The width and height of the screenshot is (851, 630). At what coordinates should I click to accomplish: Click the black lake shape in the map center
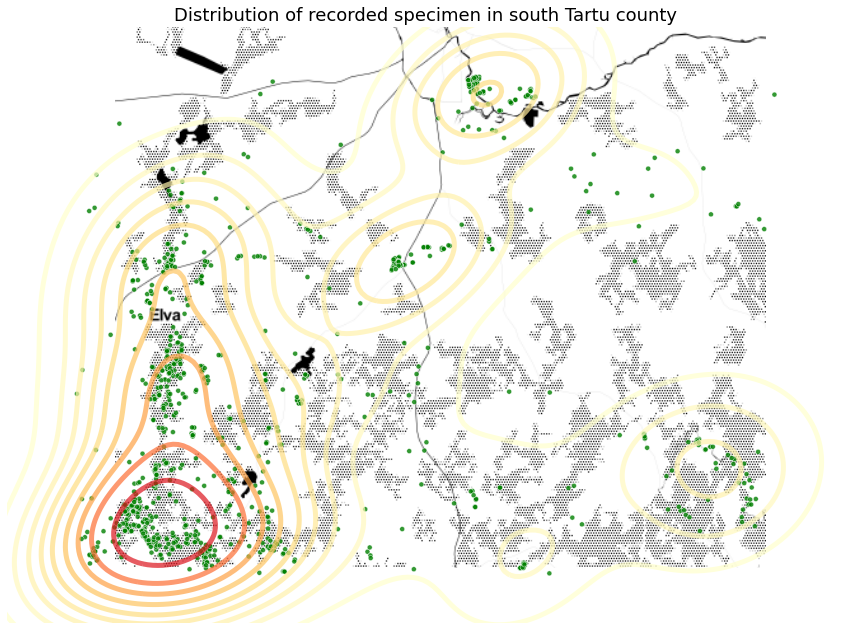(303, 362)
